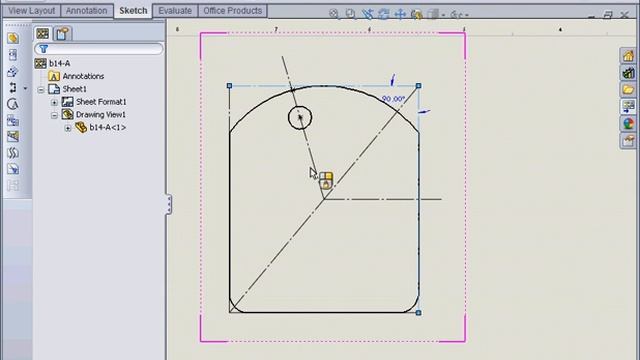This screenshot has height=360, width=640.
Task: Click the bottom-right corner handle of drawing view
Action: coord(418,313)
